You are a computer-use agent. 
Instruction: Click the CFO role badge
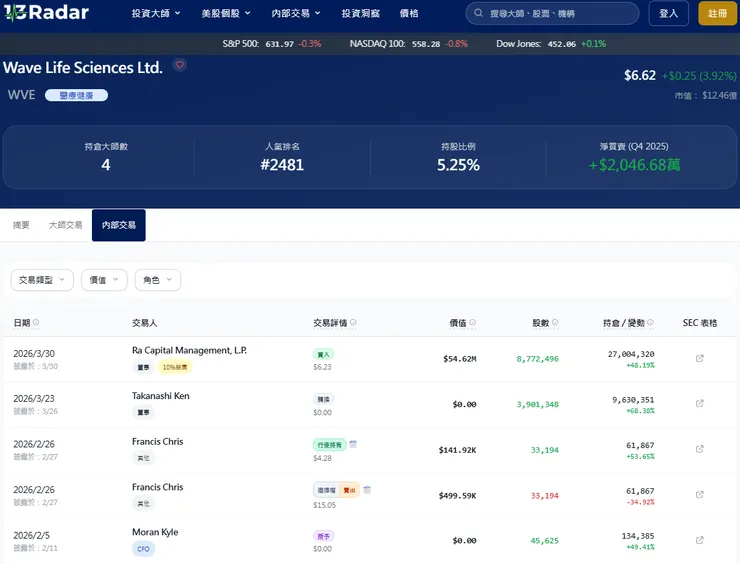coord(143,549)
